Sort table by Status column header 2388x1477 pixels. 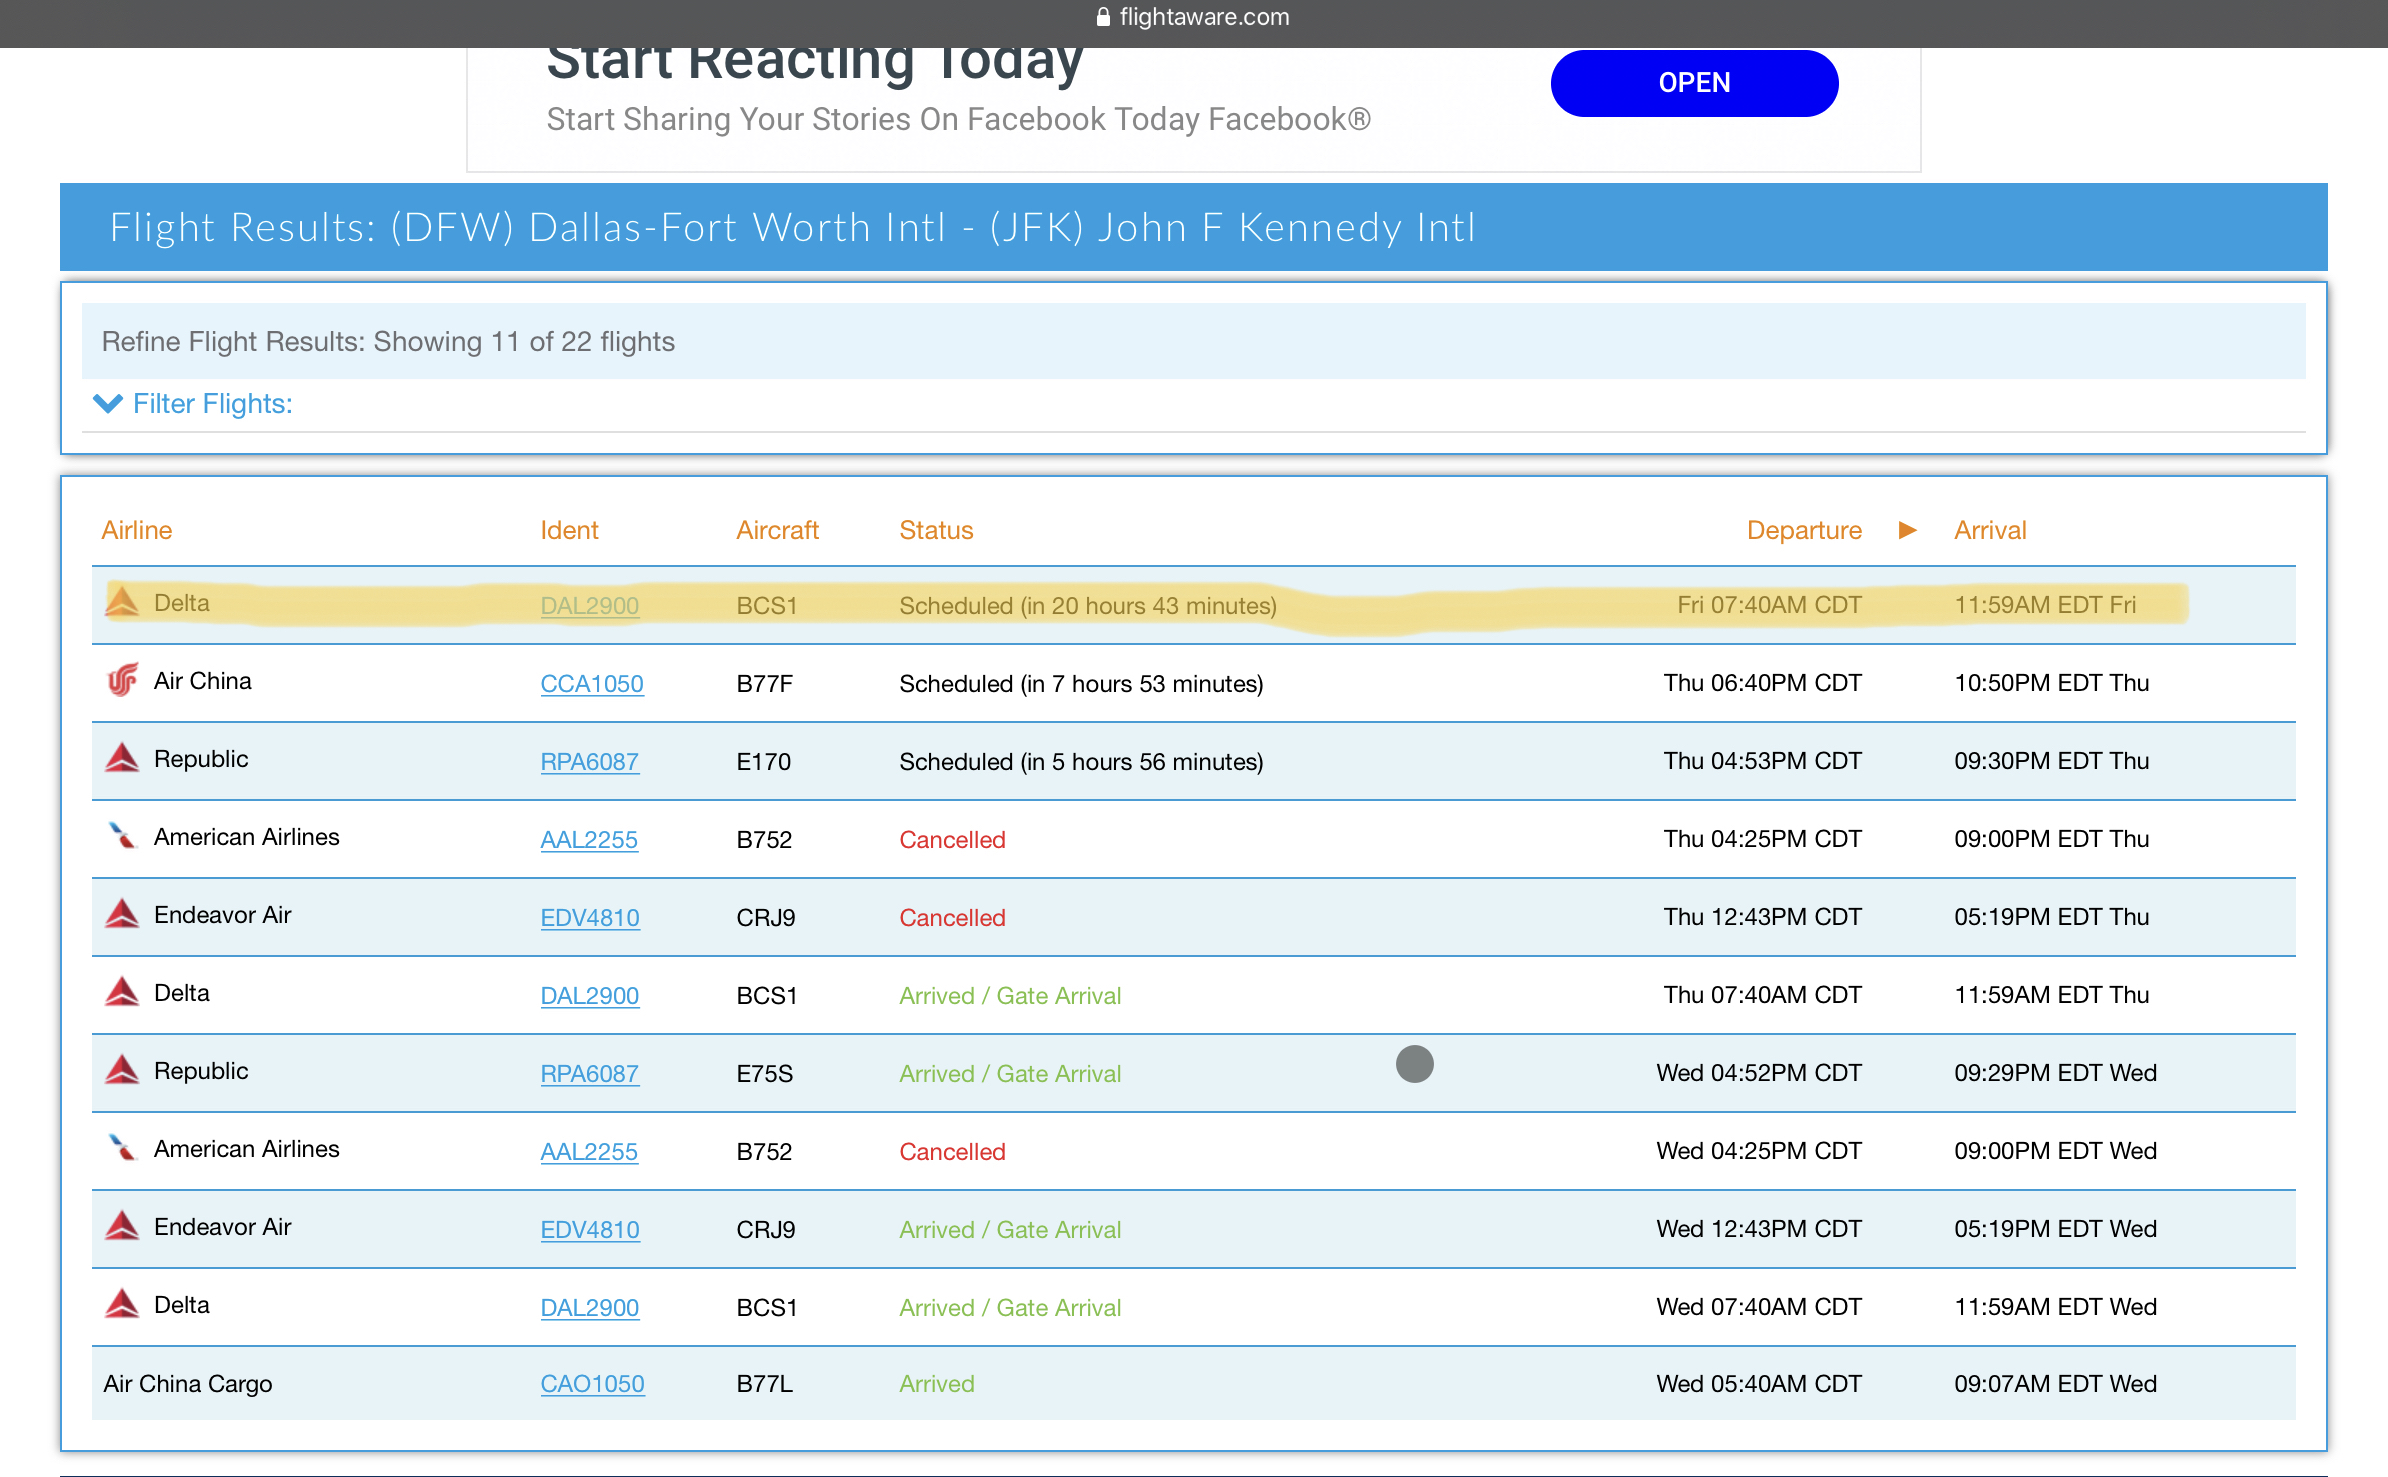936,530
